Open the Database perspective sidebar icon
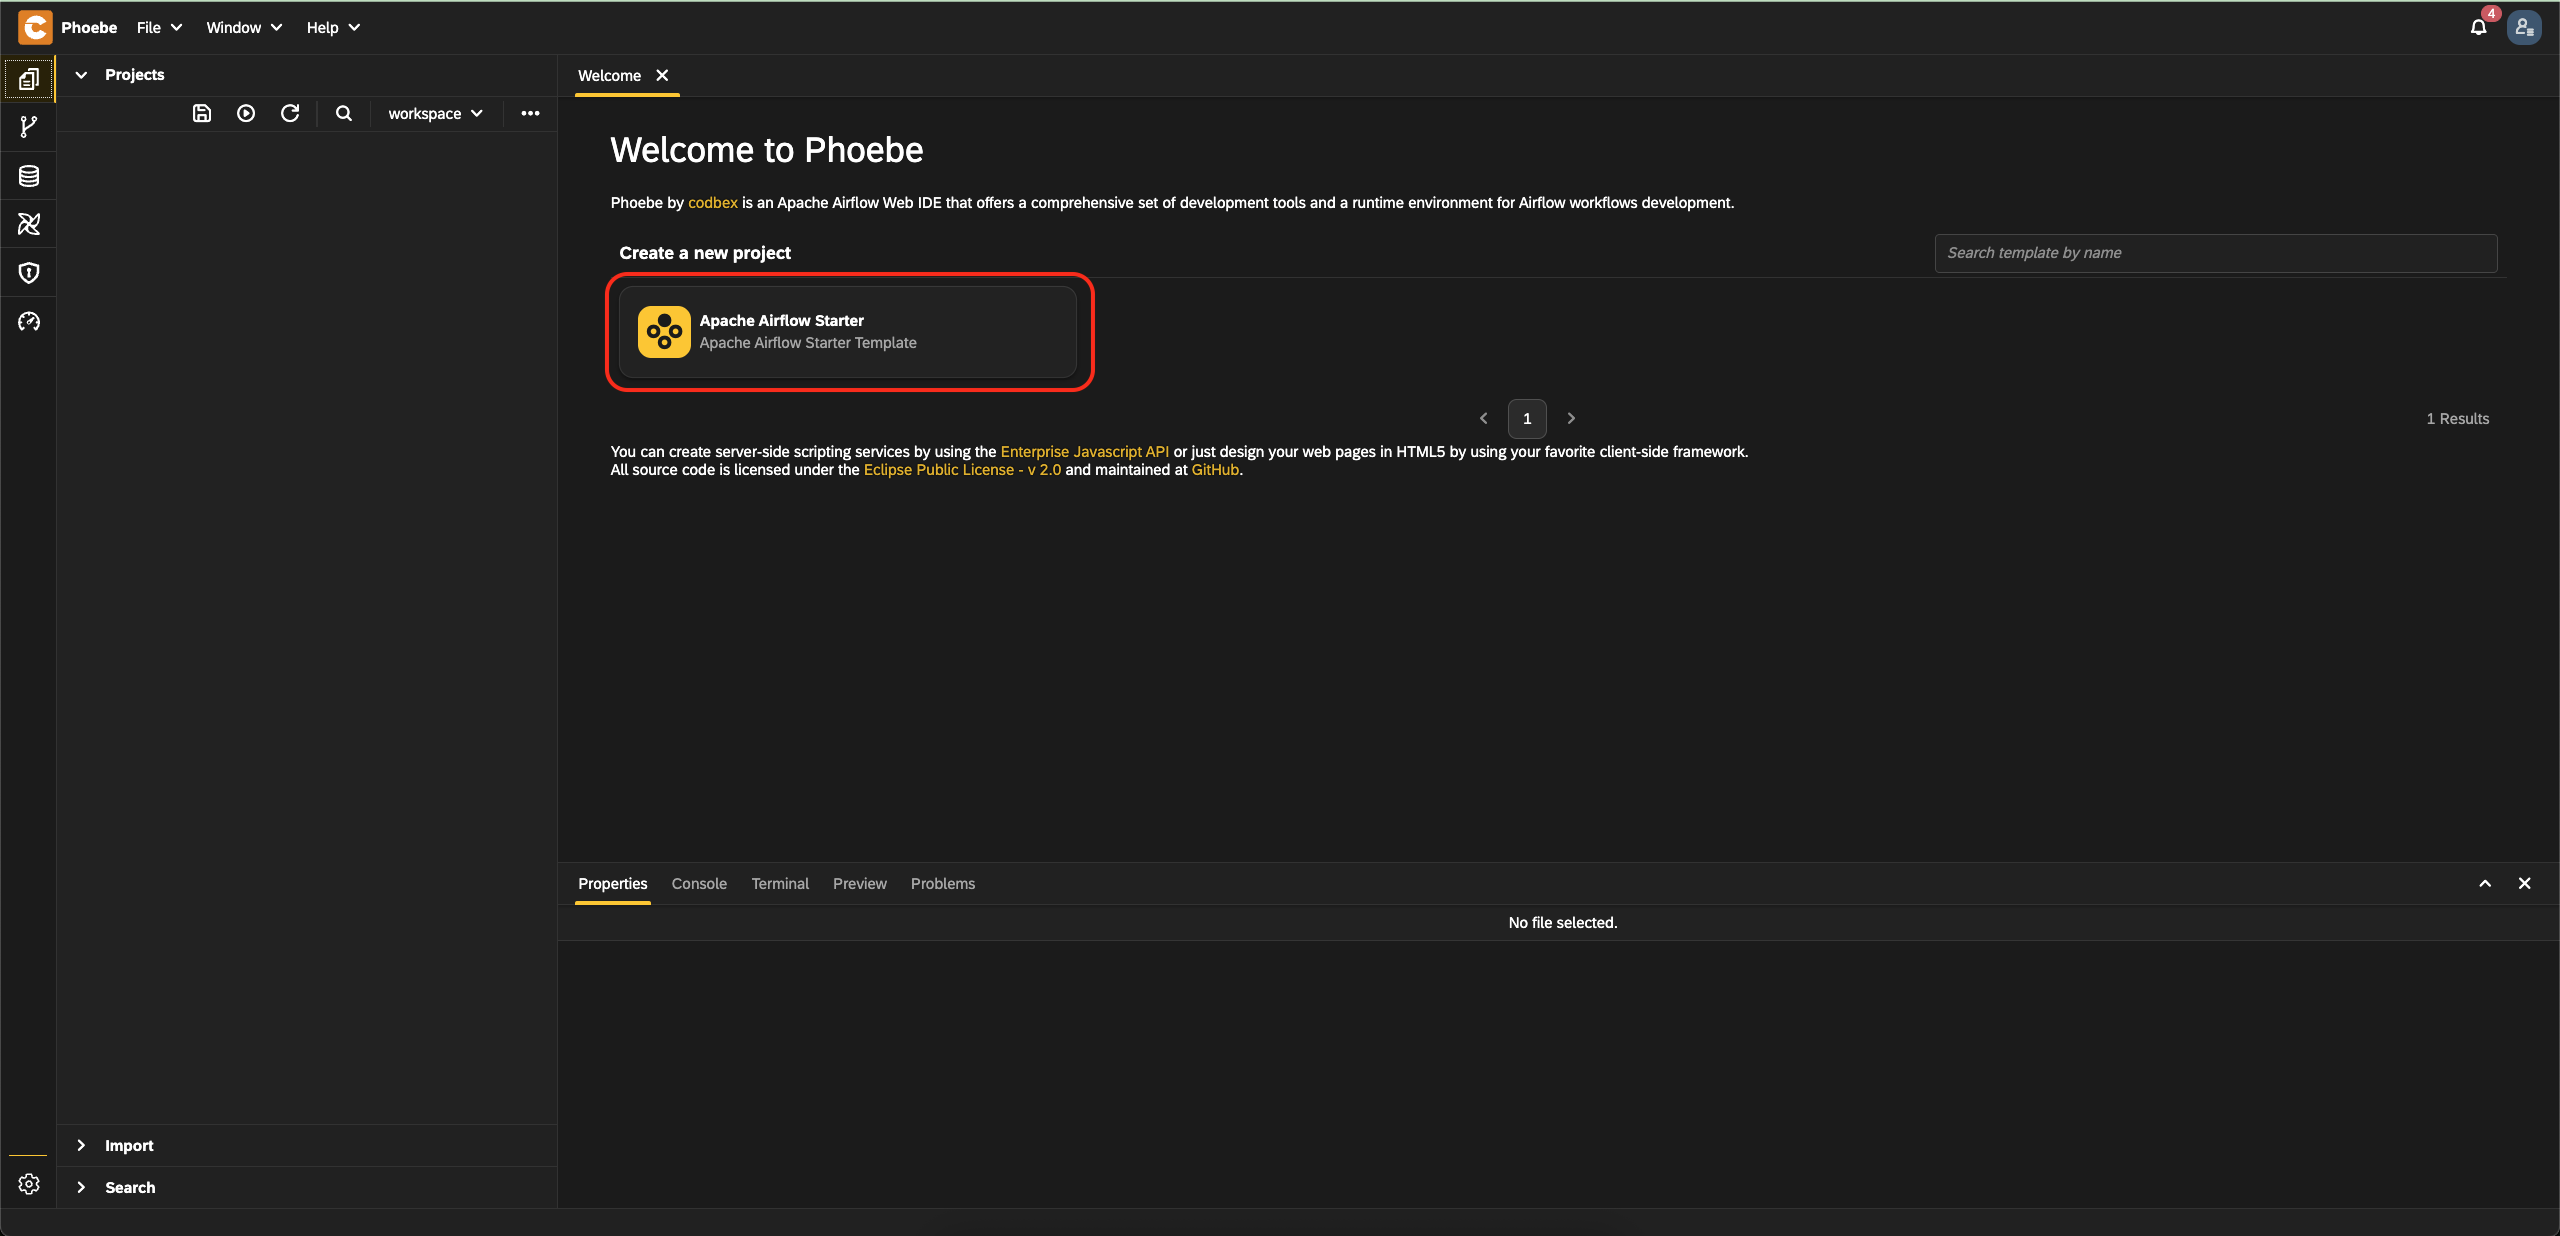 pos(29,176)
